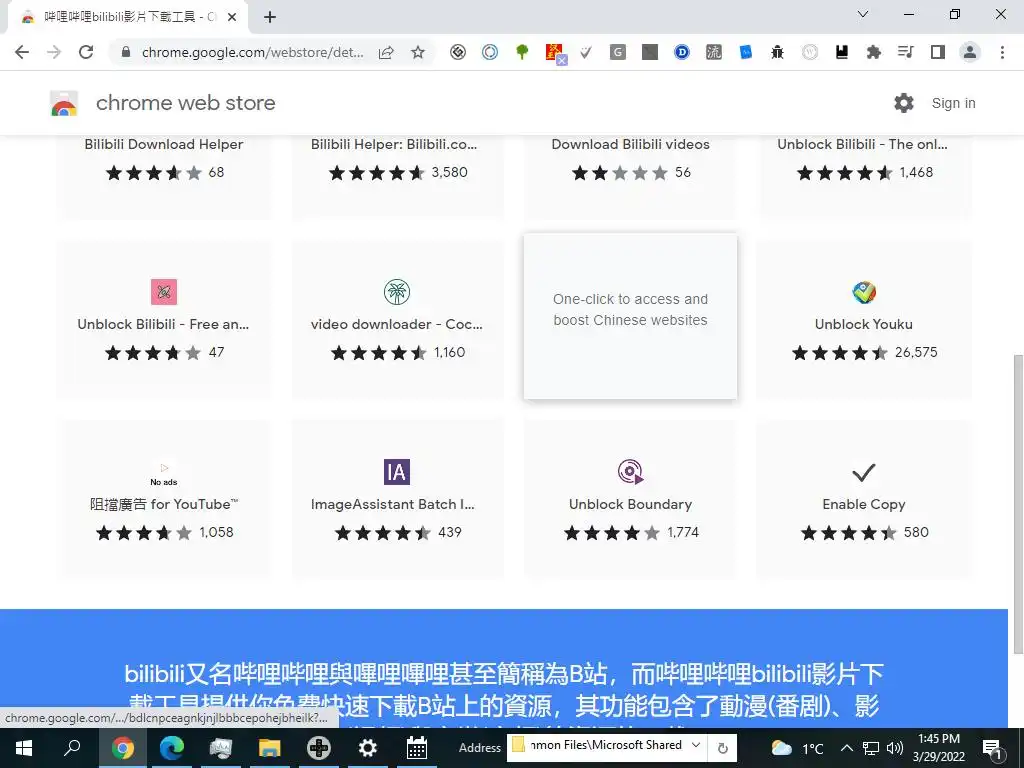This screenshot has height=768, width=1024.
Task: Close the bilibili downloader tab
Action: (x=232, y=17)
